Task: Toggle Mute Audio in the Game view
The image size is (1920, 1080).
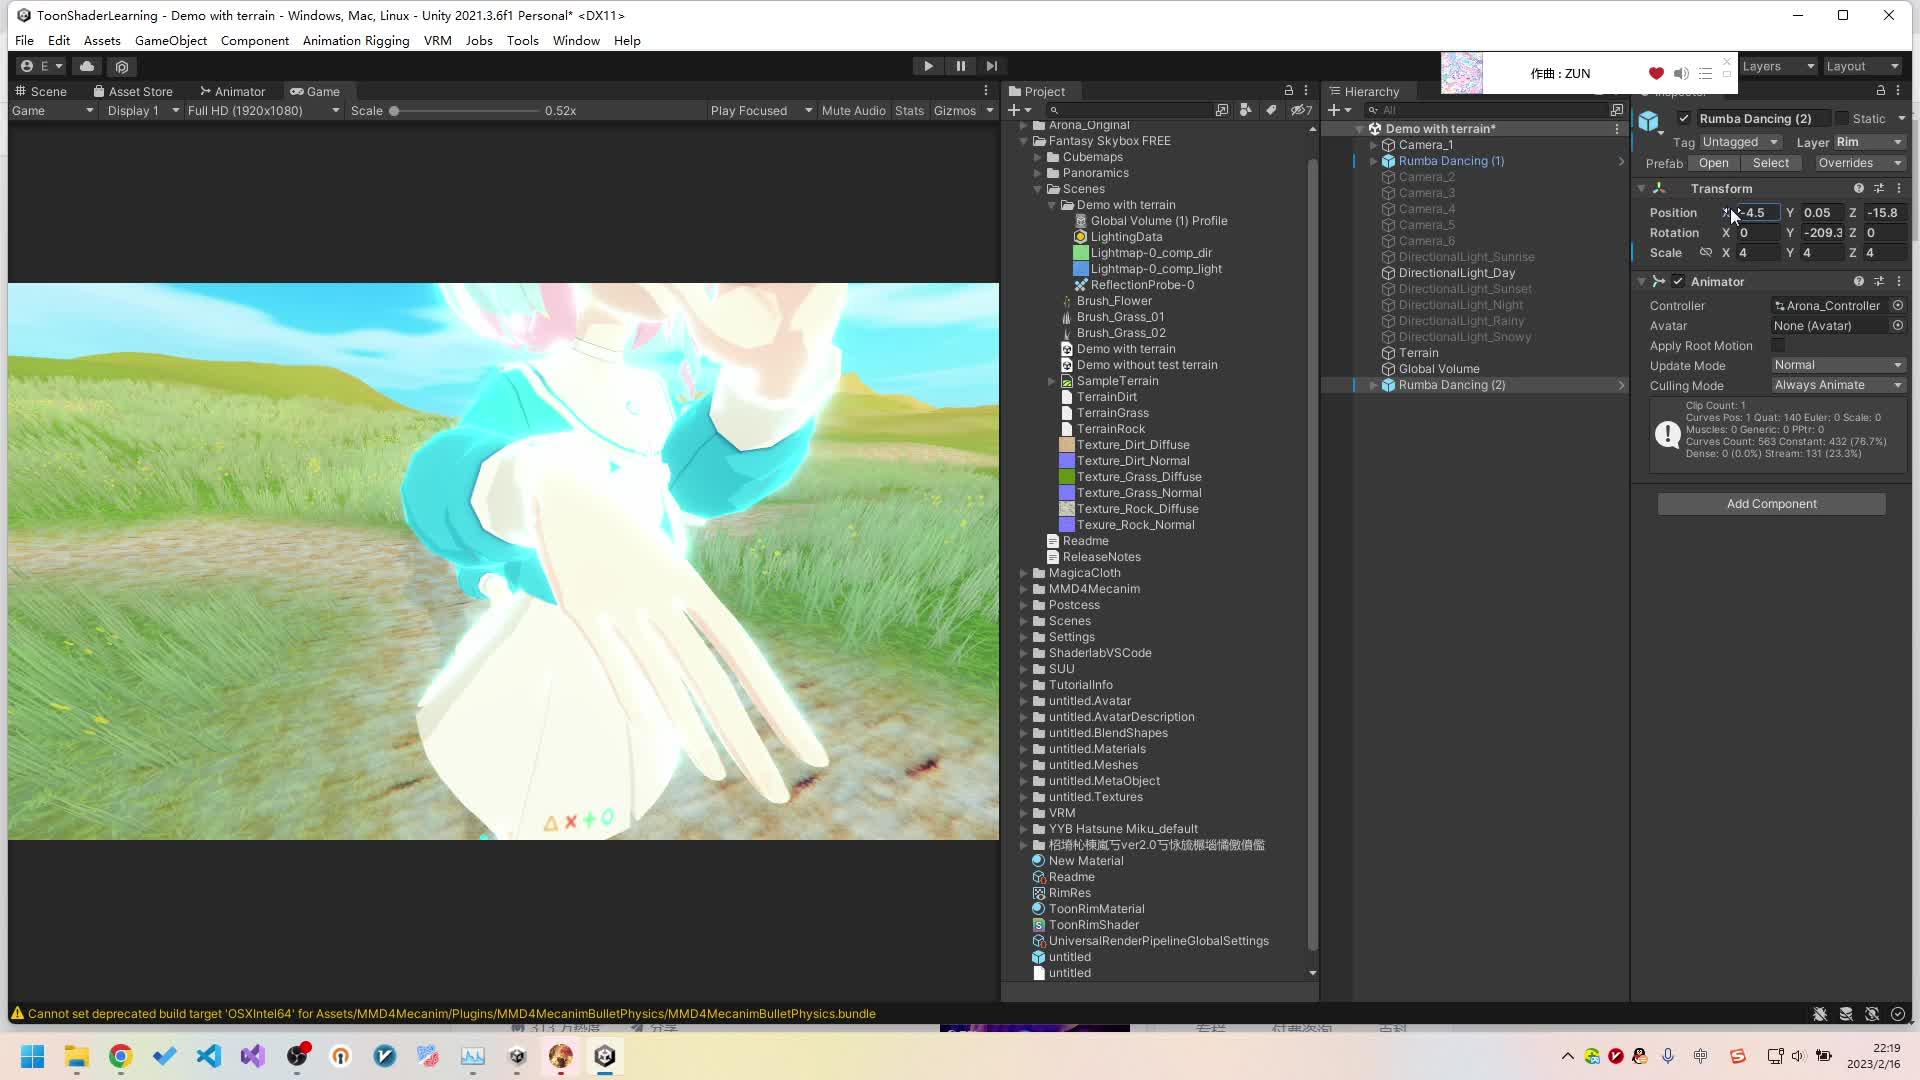Action: [853, 110]
